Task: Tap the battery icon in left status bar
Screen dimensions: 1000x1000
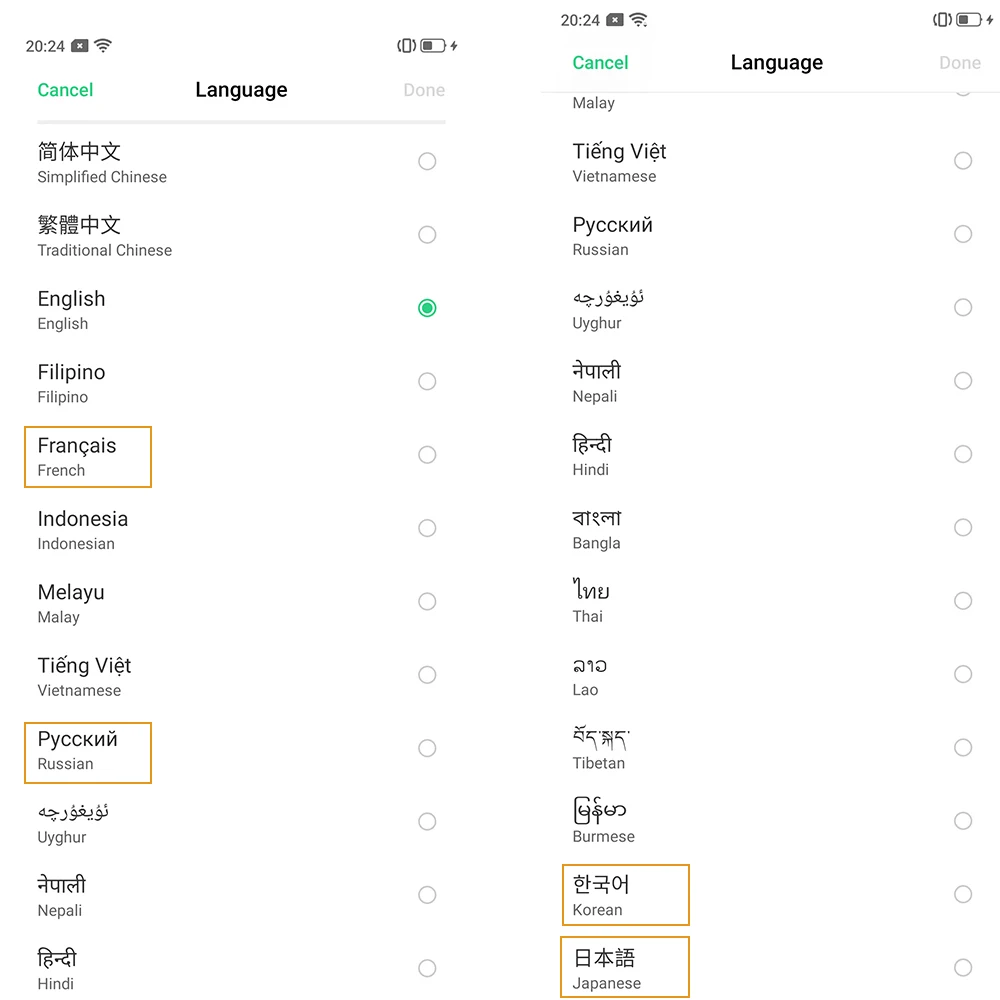Action: (x=432, y=45)
